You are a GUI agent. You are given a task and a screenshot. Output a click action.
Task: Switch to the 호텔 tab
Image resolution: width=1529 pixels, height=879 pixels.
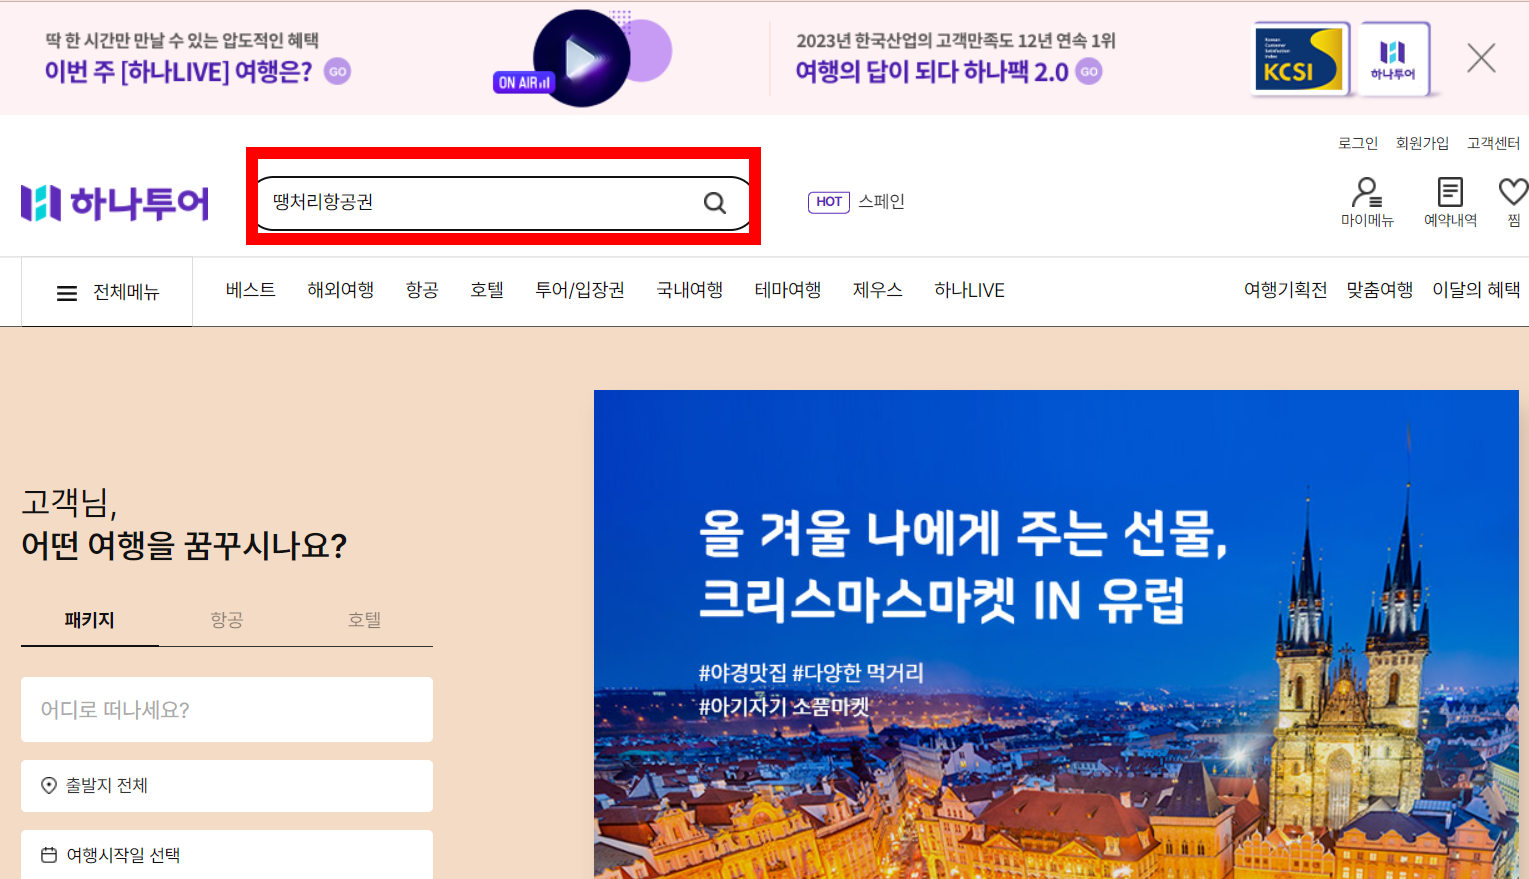pyautogui.click(x=363, y=620)
